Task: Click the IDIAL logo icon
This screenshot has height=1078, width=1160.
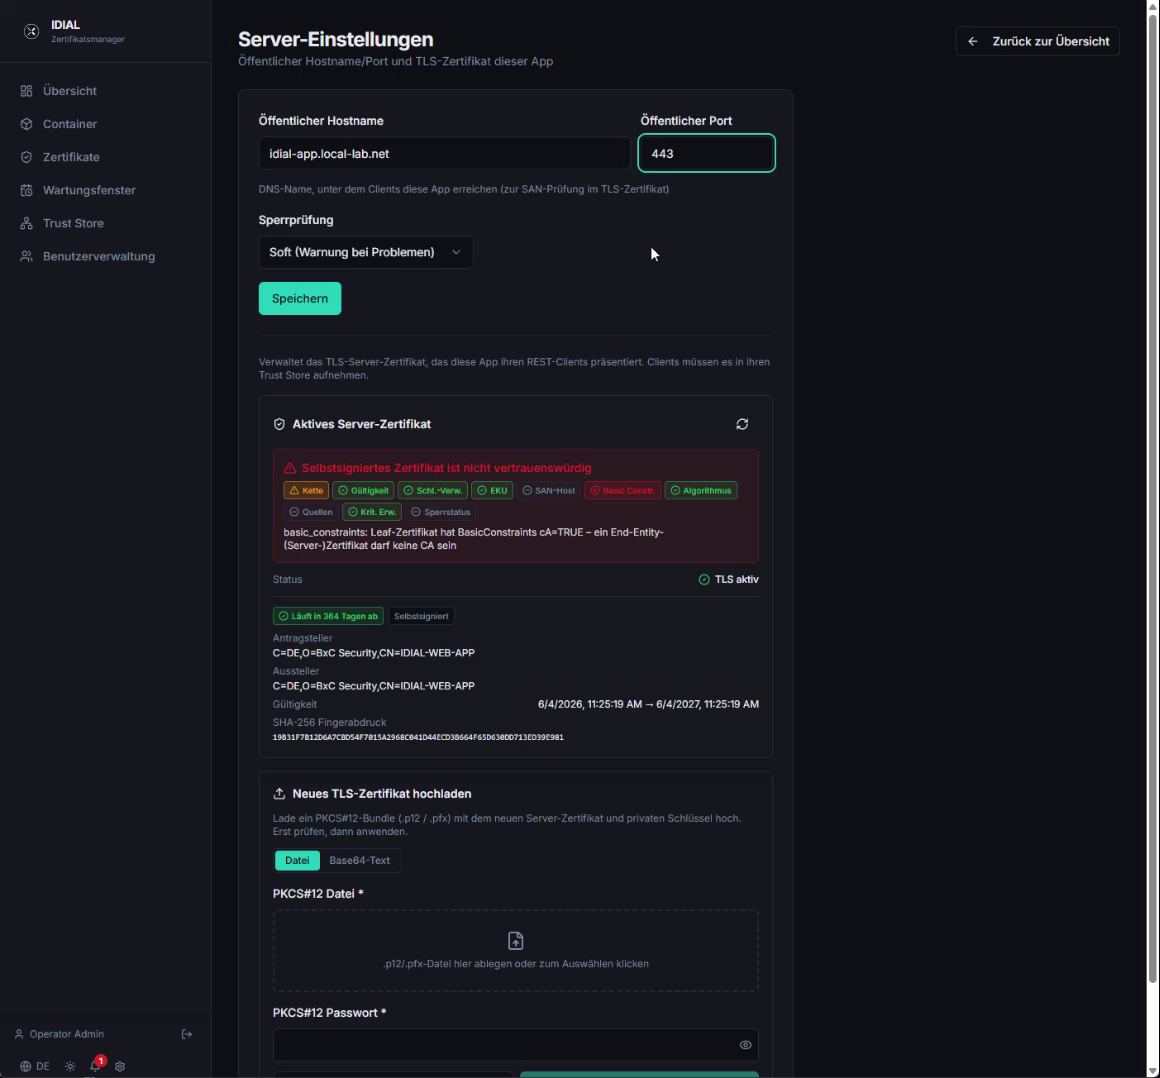Action: [x=31, y=31]
